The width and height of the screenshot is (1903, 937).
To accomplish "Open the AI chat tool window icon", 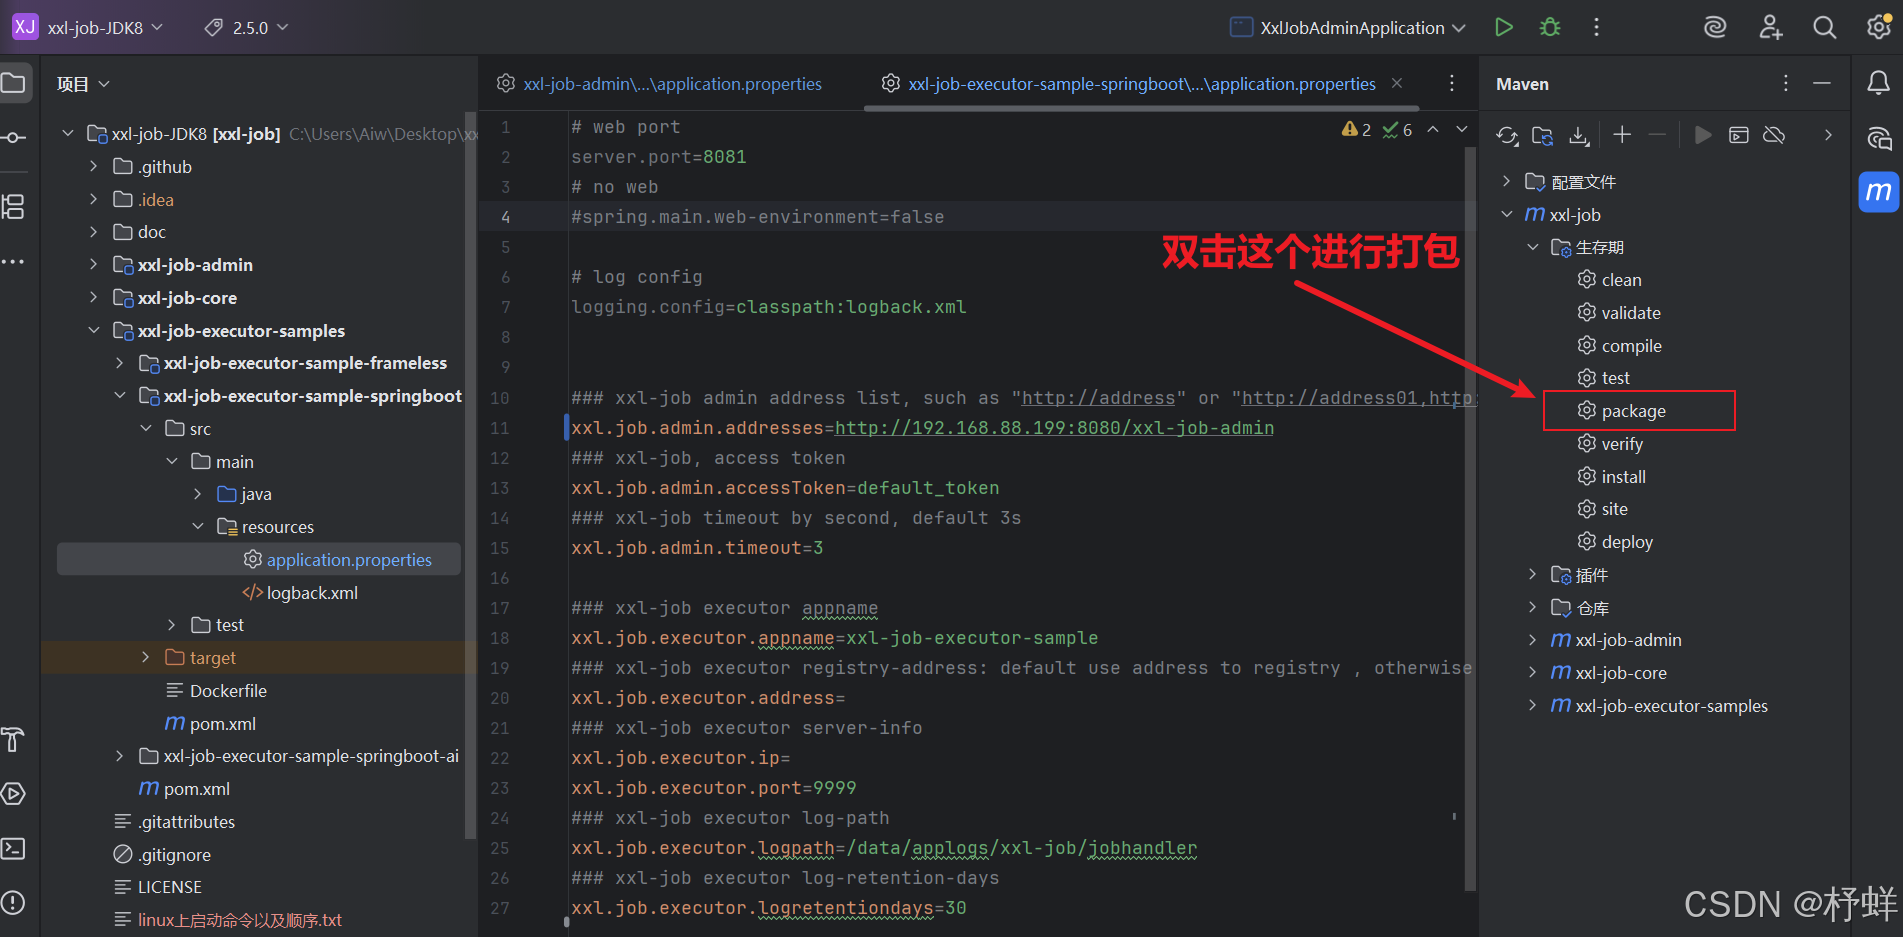I will point(1879,138).
